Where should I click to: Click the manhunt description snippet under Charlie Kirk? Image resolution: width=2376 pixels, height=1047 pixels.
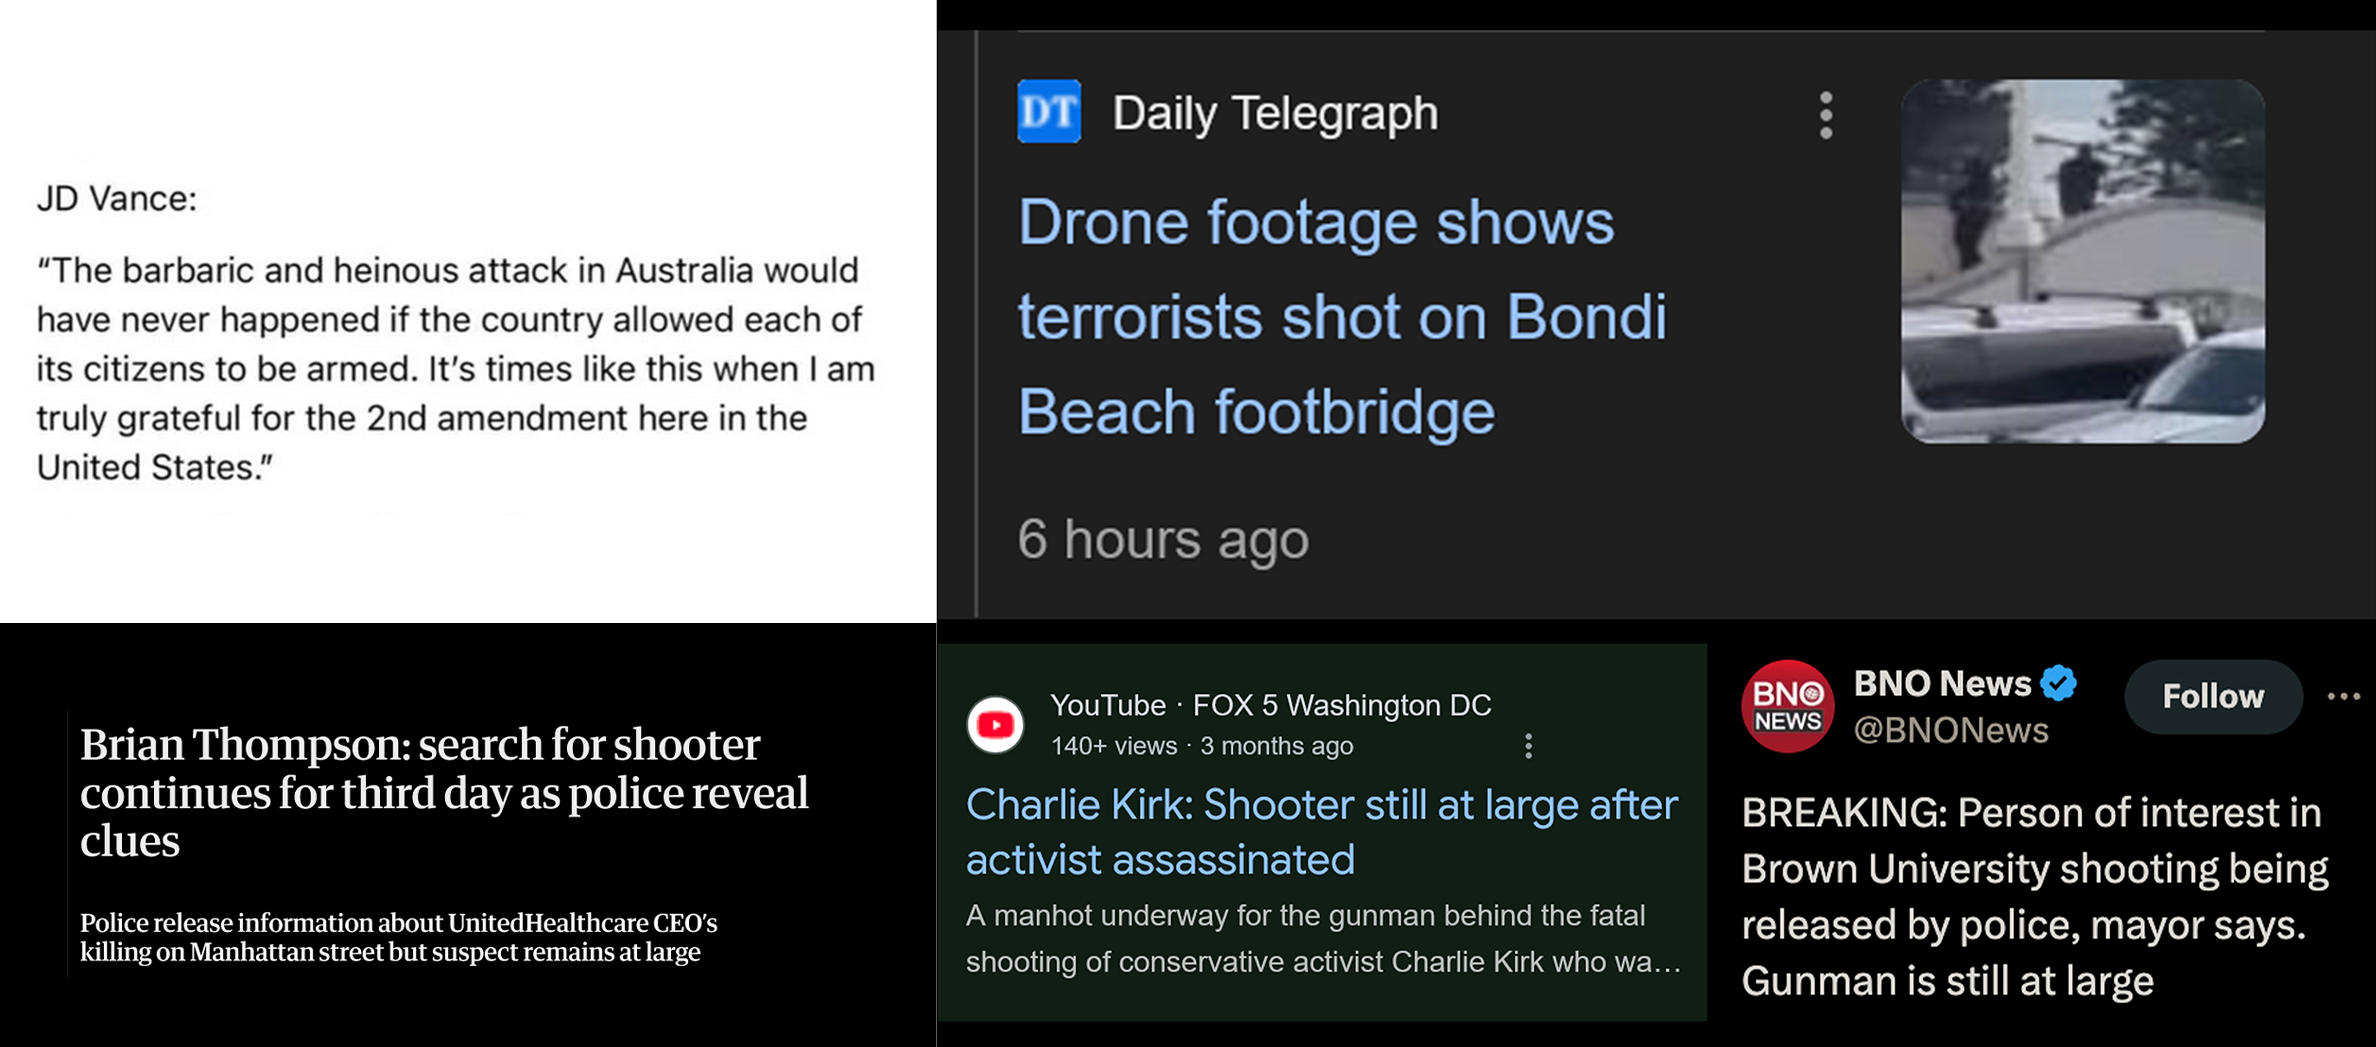click(1323, 938)
